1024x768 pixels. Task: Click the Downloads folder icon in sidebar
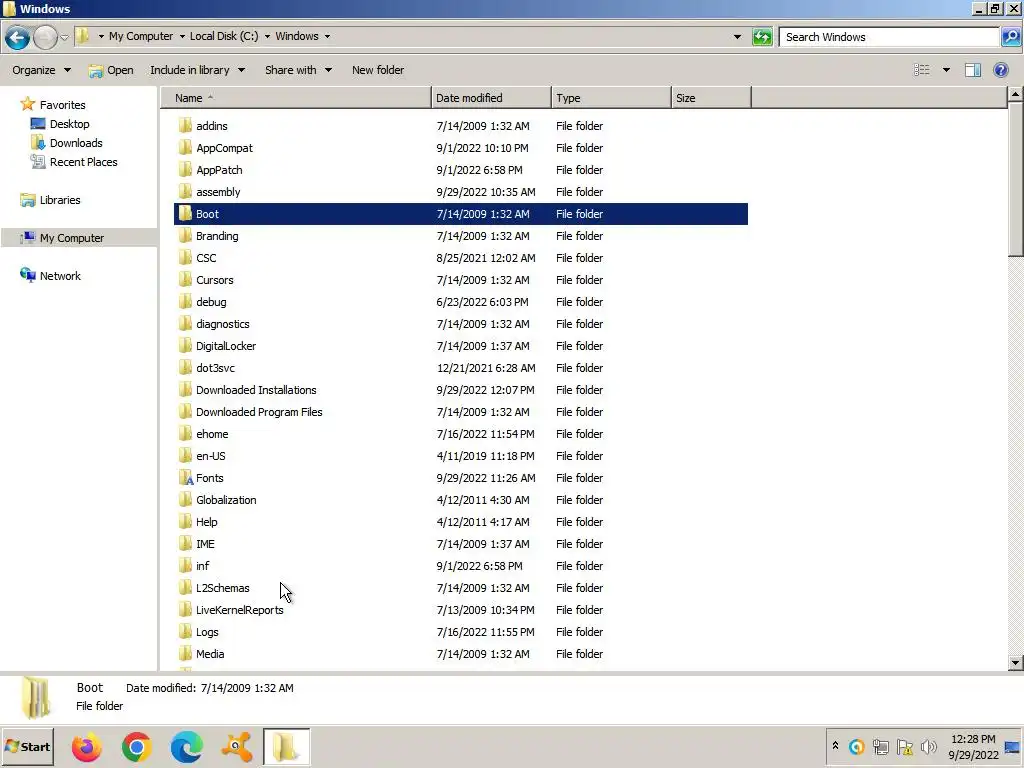(38, 142)
